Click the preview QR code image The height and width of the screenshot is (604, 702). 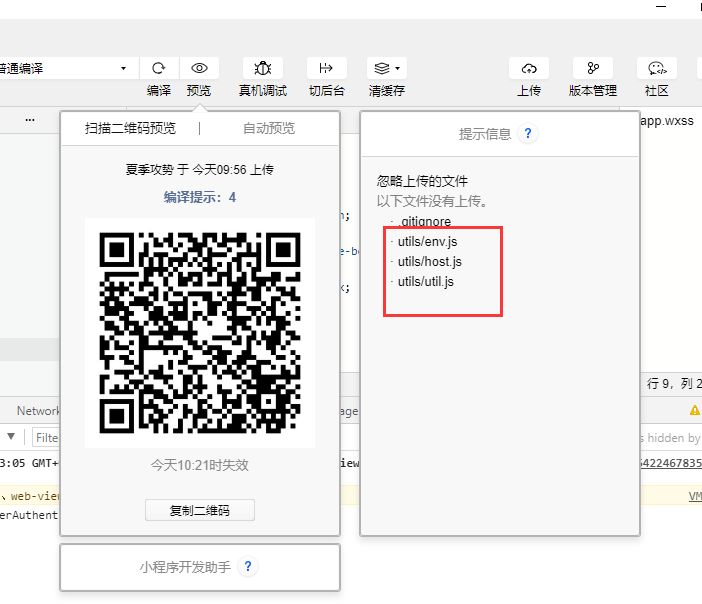(200, 333)
